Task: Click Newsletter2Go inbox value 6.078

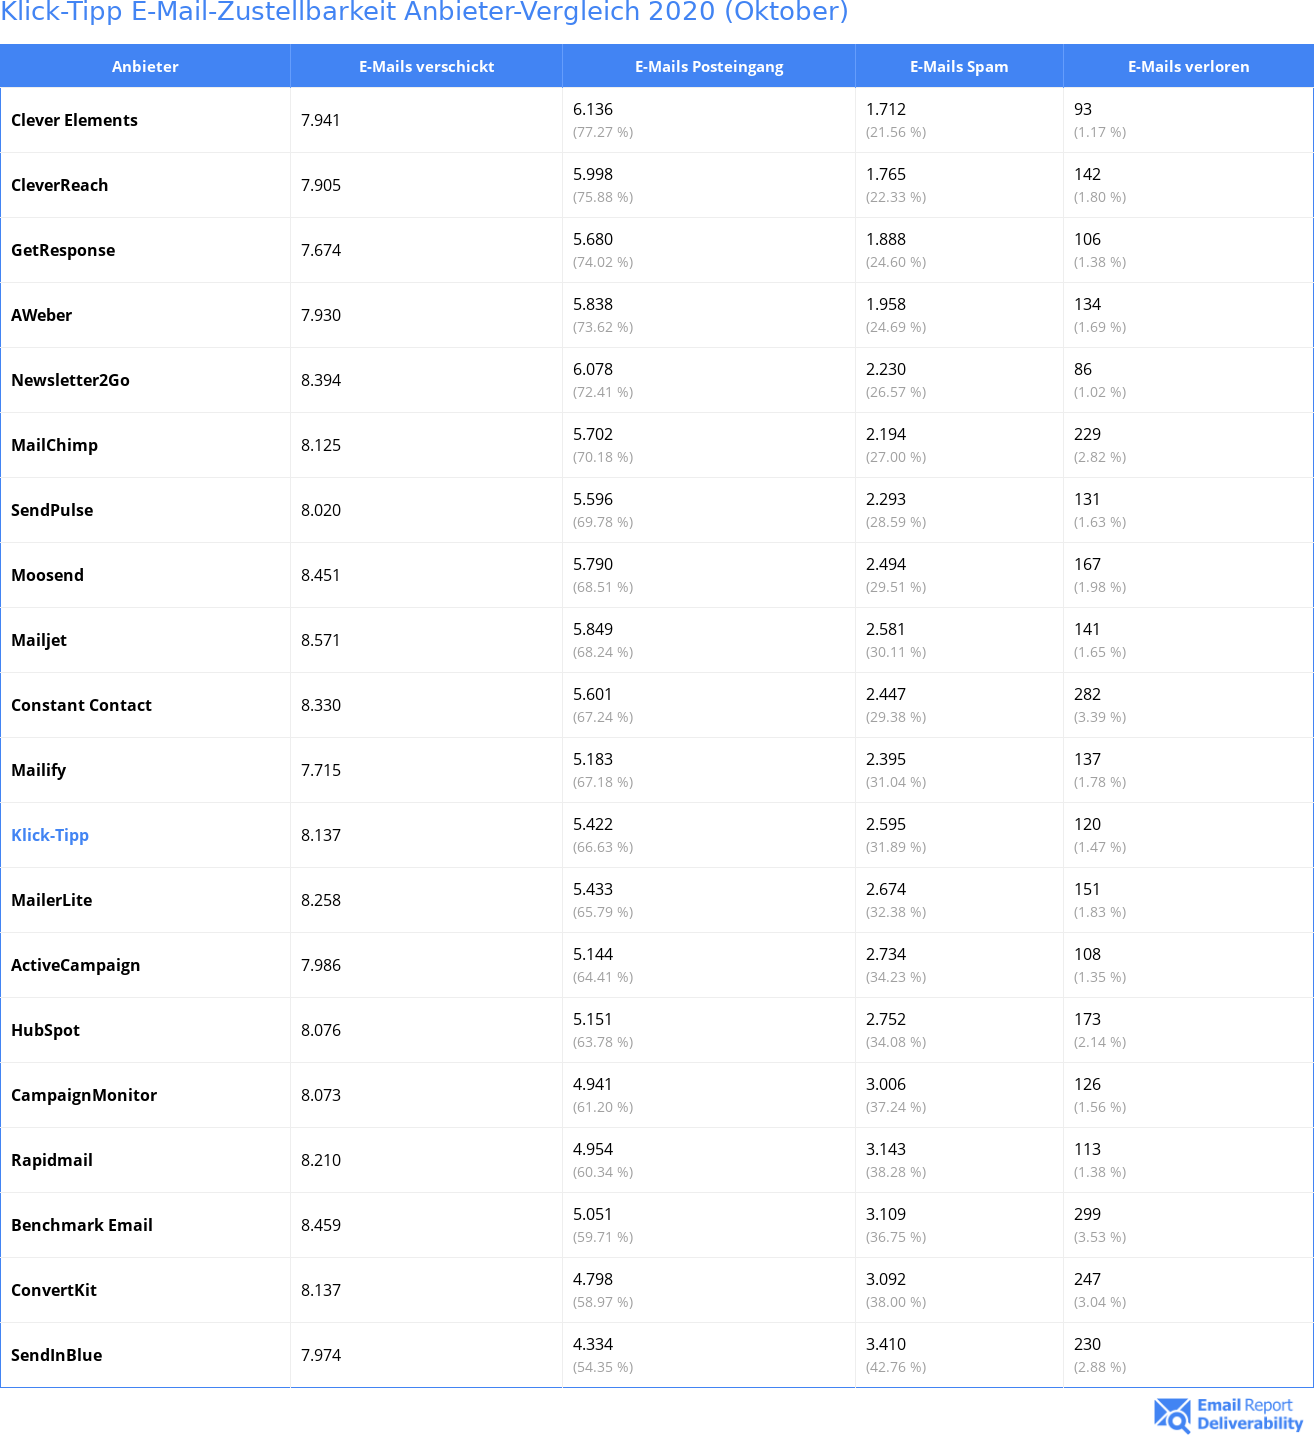Action: point(593,369)
